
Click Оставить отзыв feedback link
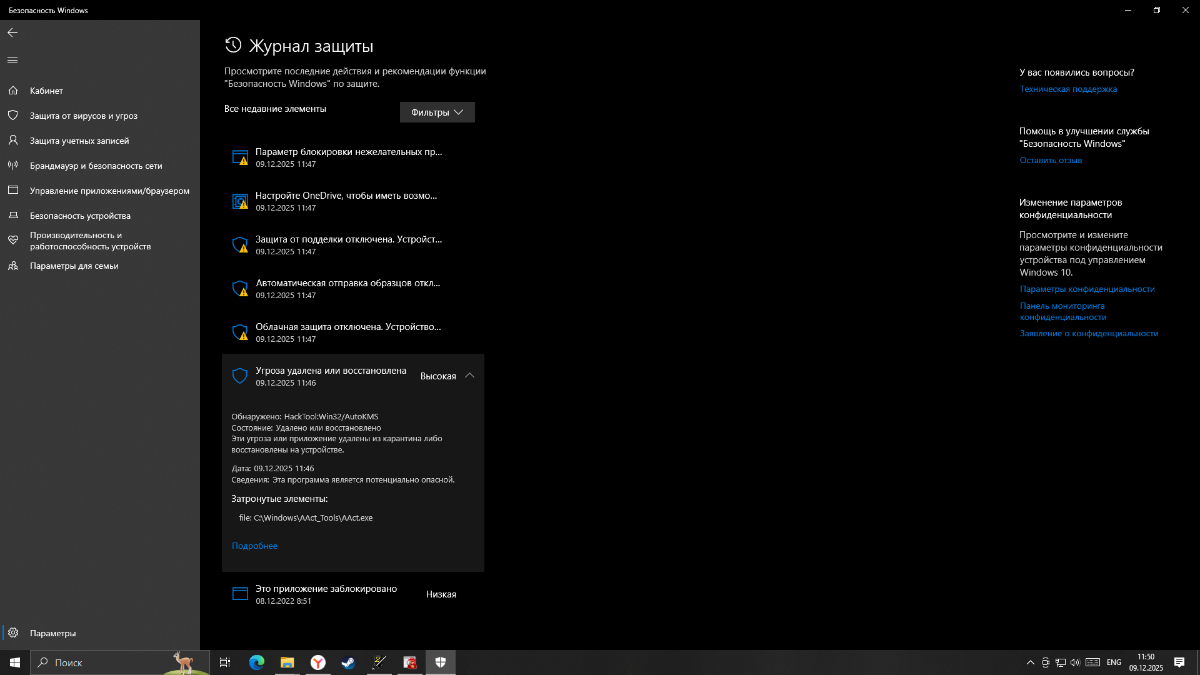coord(1051,160)
